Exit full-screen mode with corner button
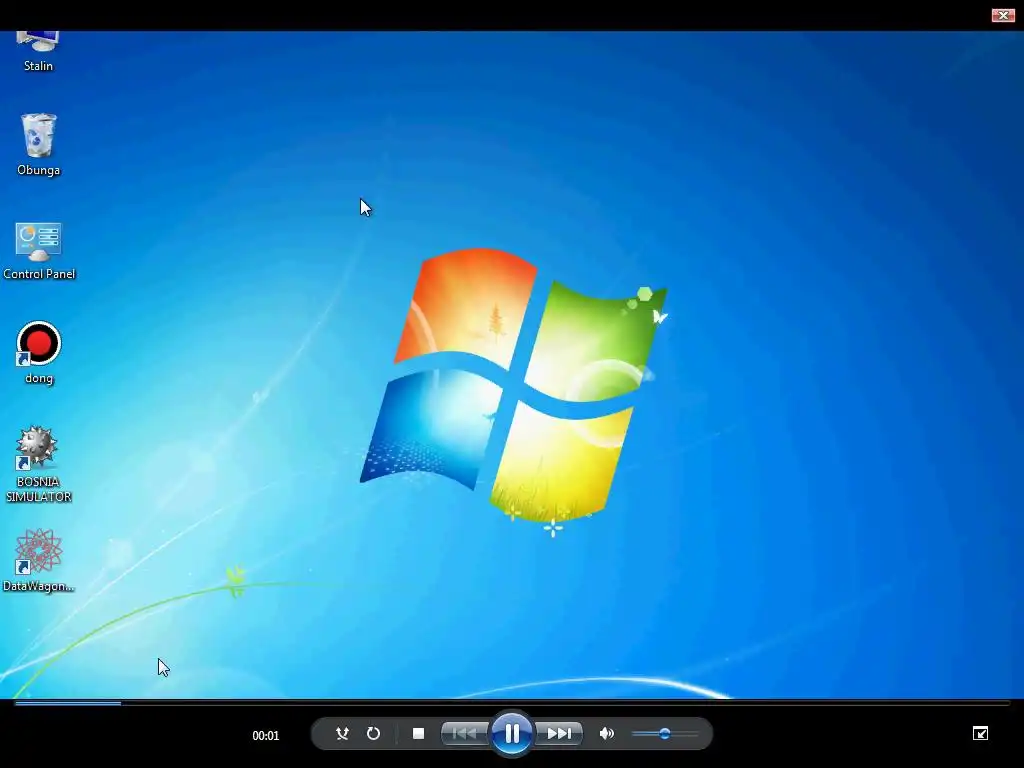The width and height of the screenshot is (1024, 768). [x=980, y=733]
